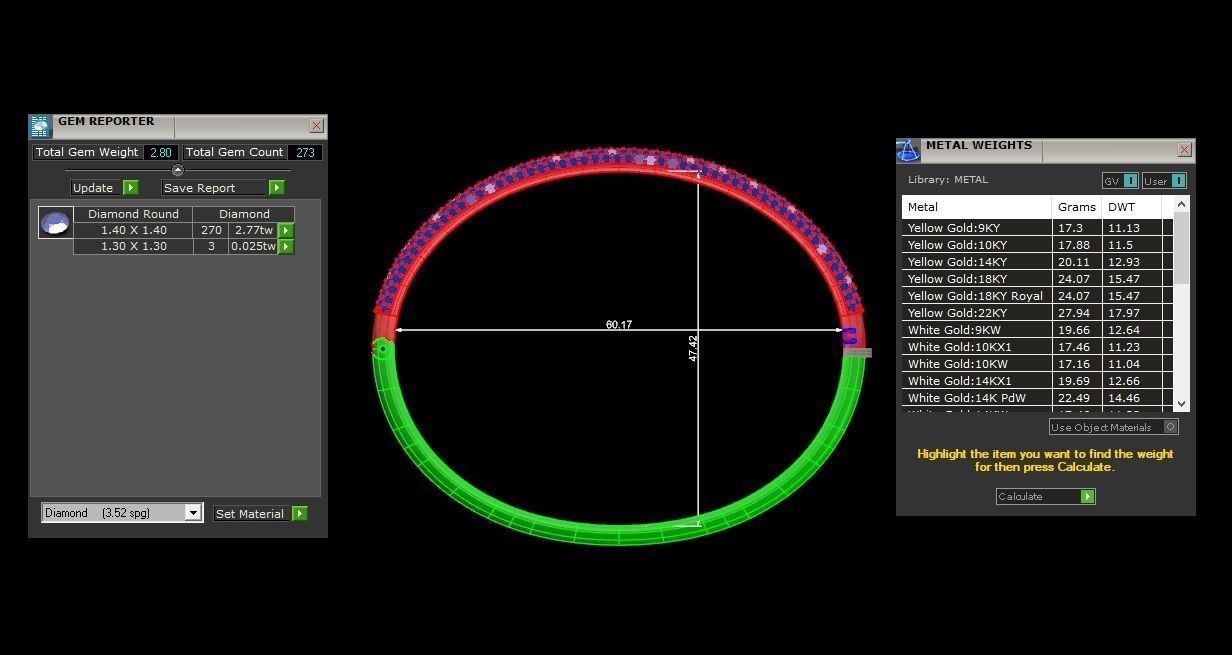This screenshot has width=1232, height=655.
Task: Select Yellow Gold:18KY Royal row
Action: pos(1037,296)
